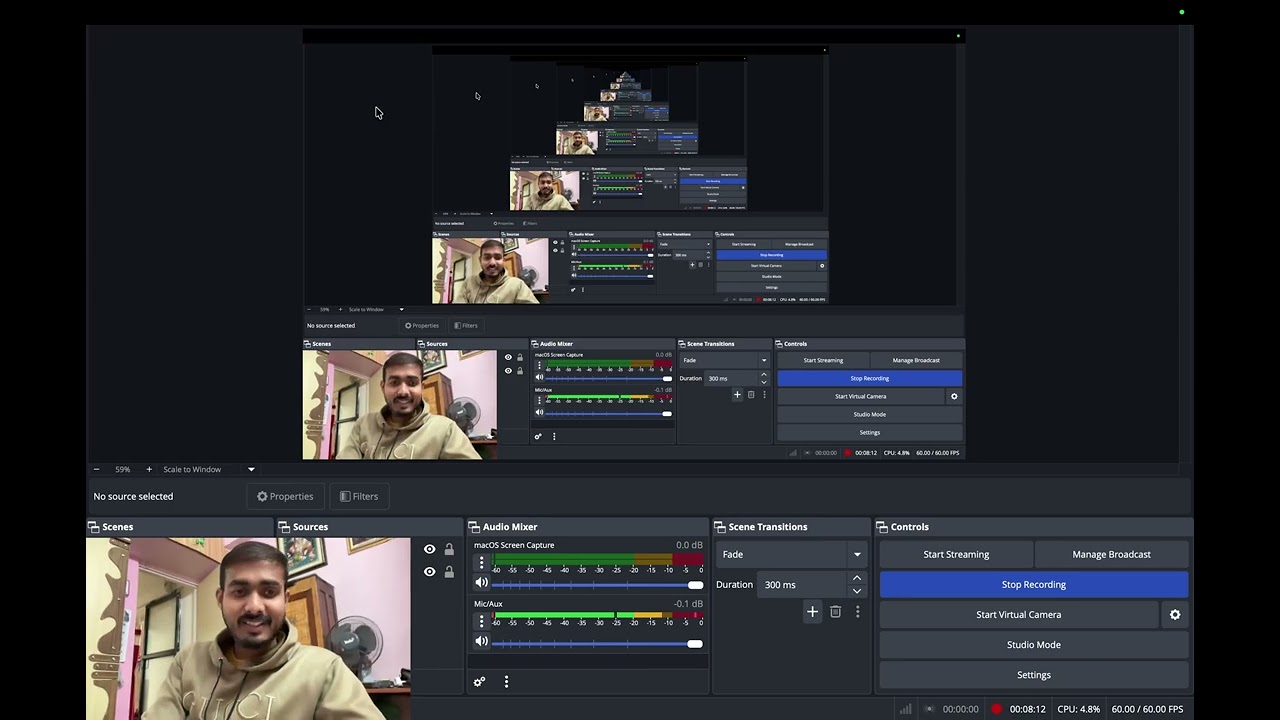This screenshot has height=720, width=1280.
Task: Click the main red recording dot status icon
Action: pyautogui.click(x=996, y=709)
